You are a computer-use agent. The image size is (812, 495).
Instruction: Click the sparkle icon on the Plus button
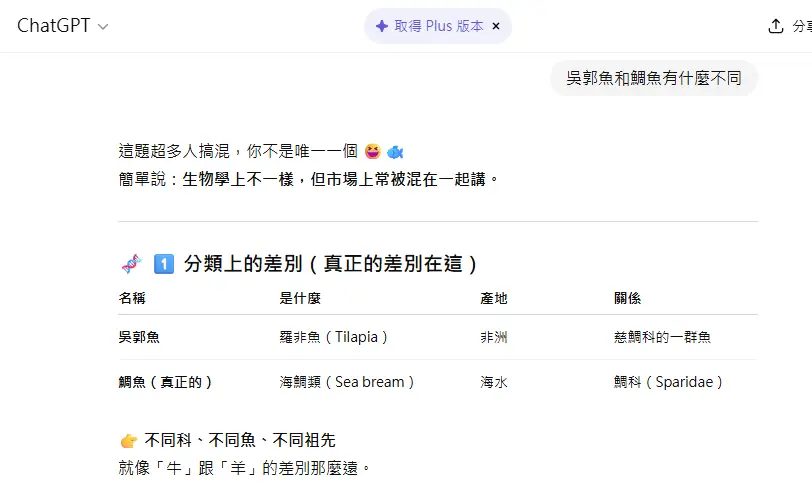pyautogui.click(x=382, y=26)
